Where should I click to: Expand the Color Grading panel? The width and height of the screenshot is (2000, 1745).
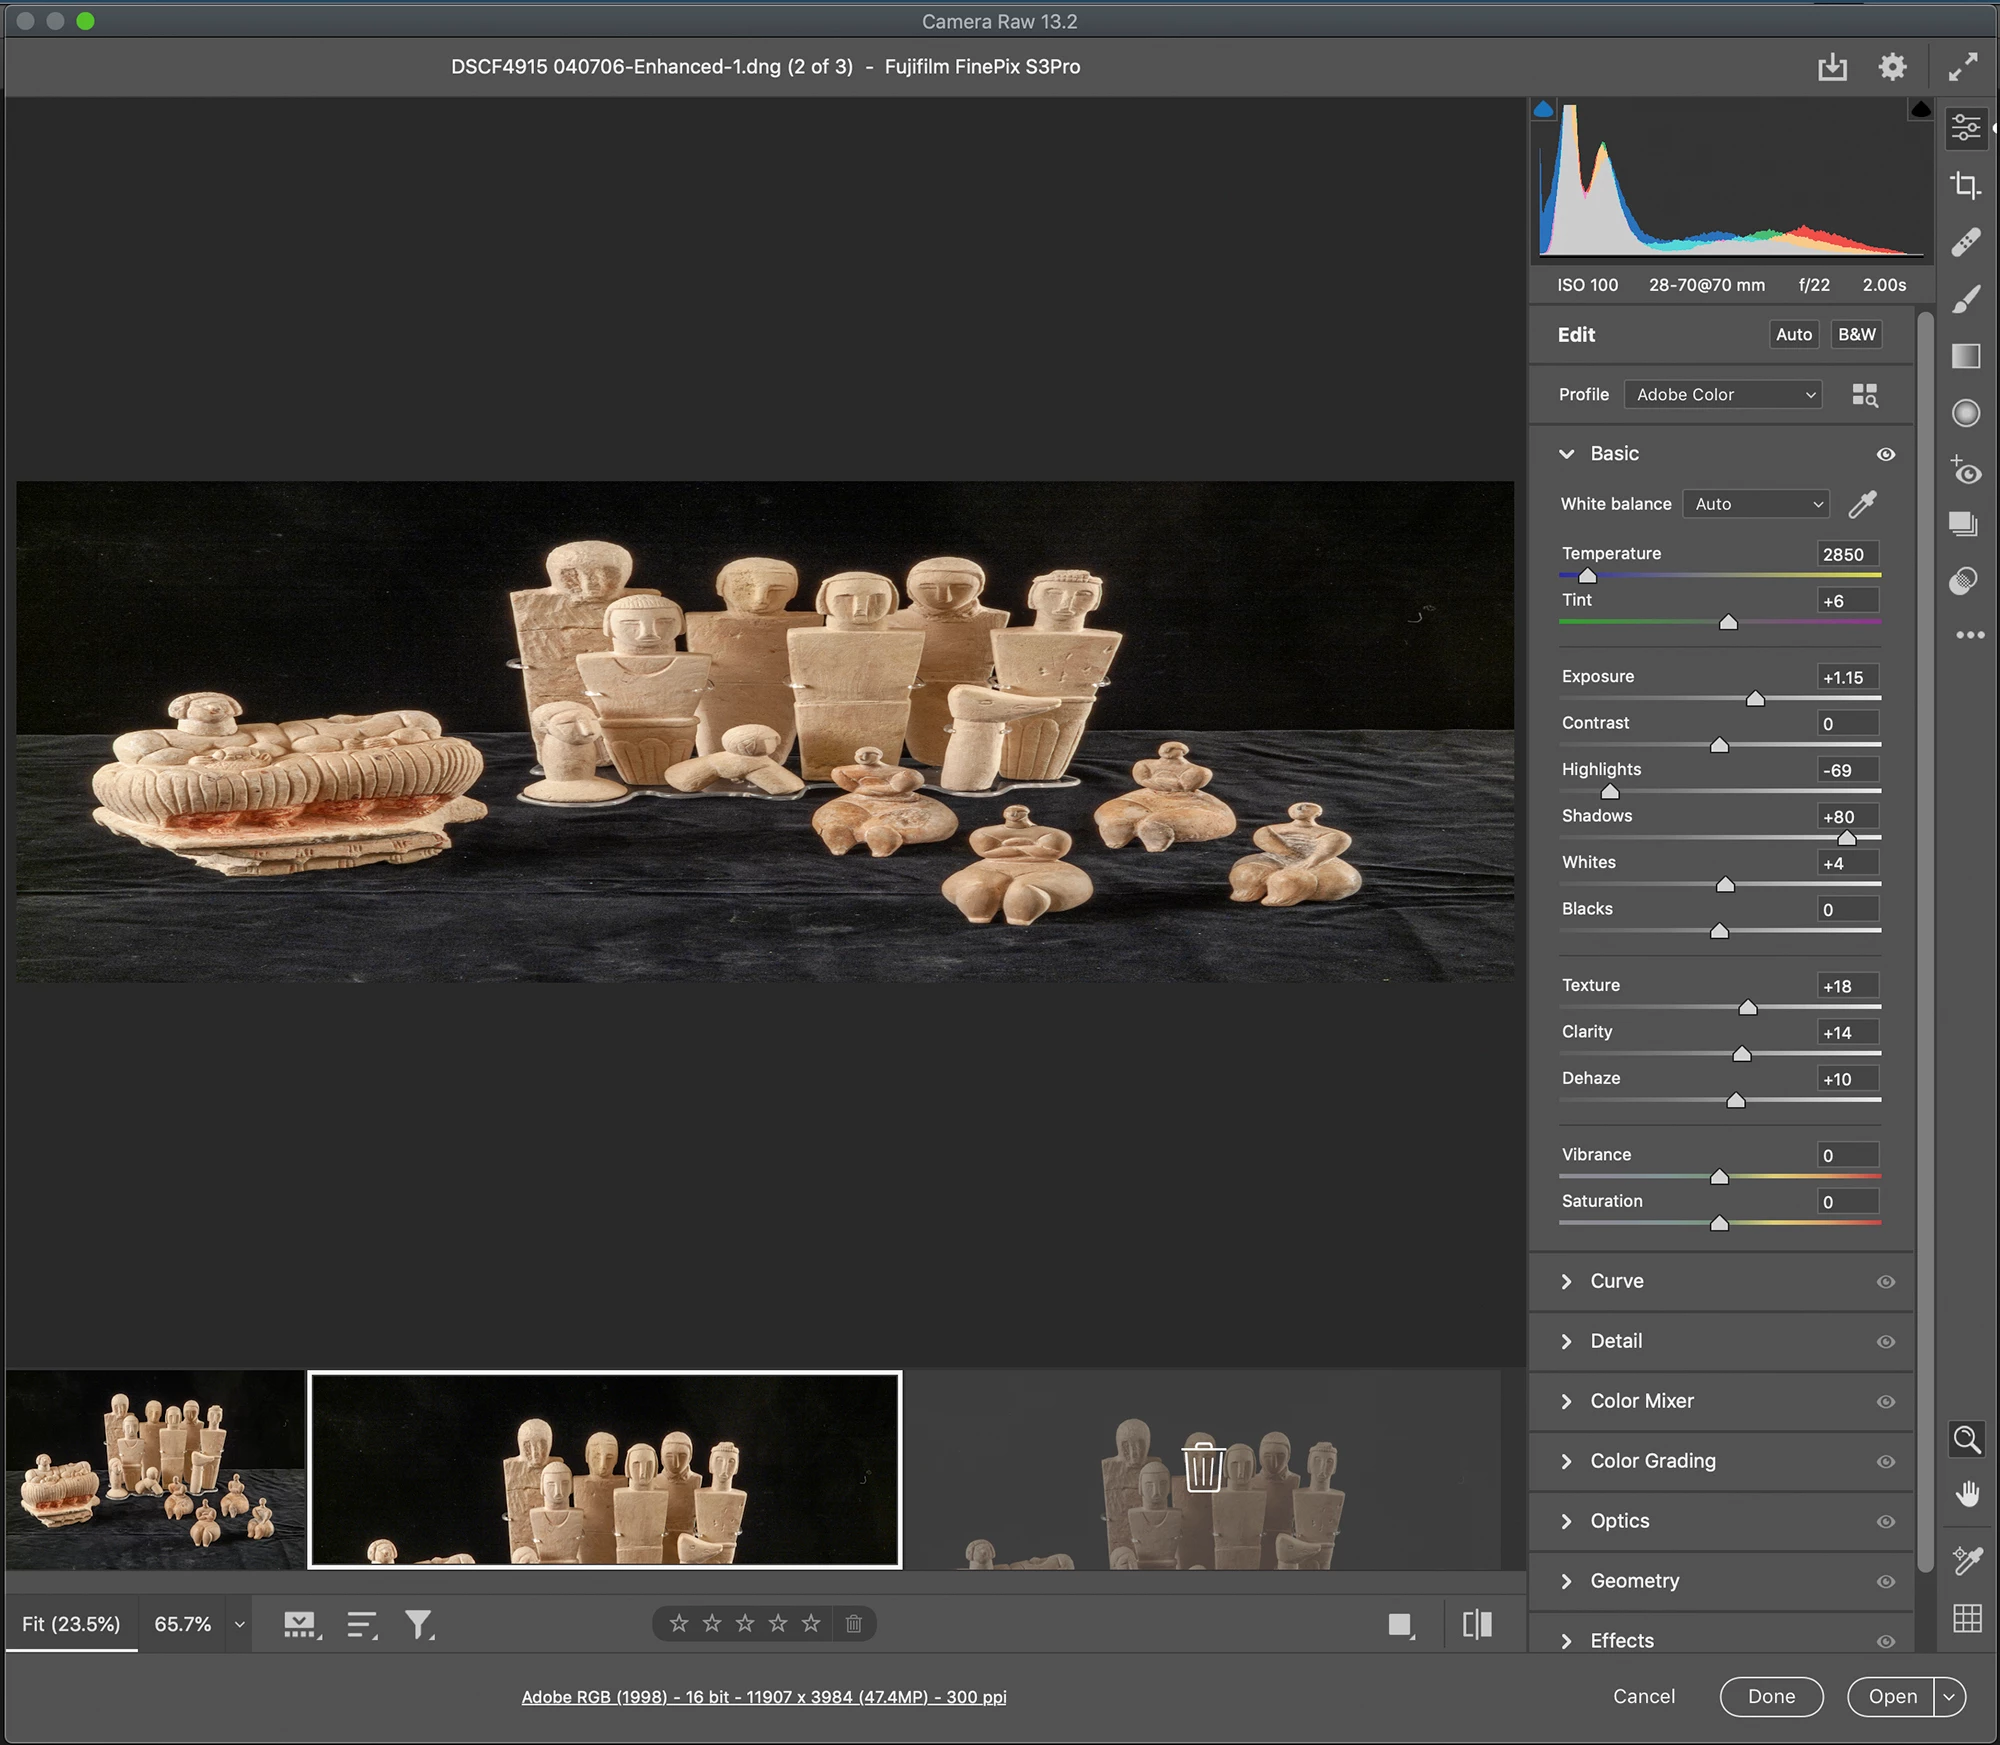[1651, 1461]
